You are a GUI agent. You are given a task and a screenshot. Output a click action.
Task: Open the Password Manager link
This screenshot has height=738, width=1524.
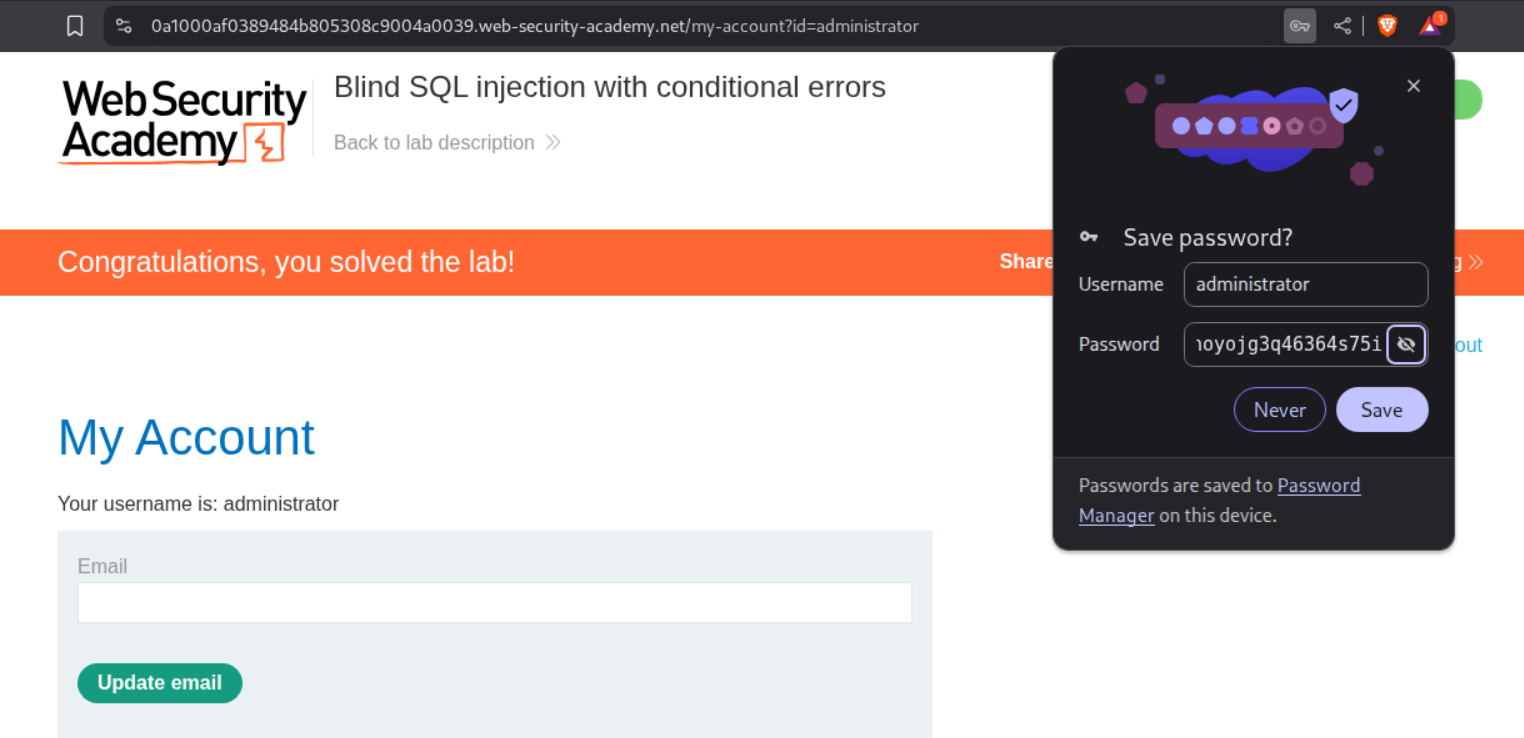point(1319,486)
